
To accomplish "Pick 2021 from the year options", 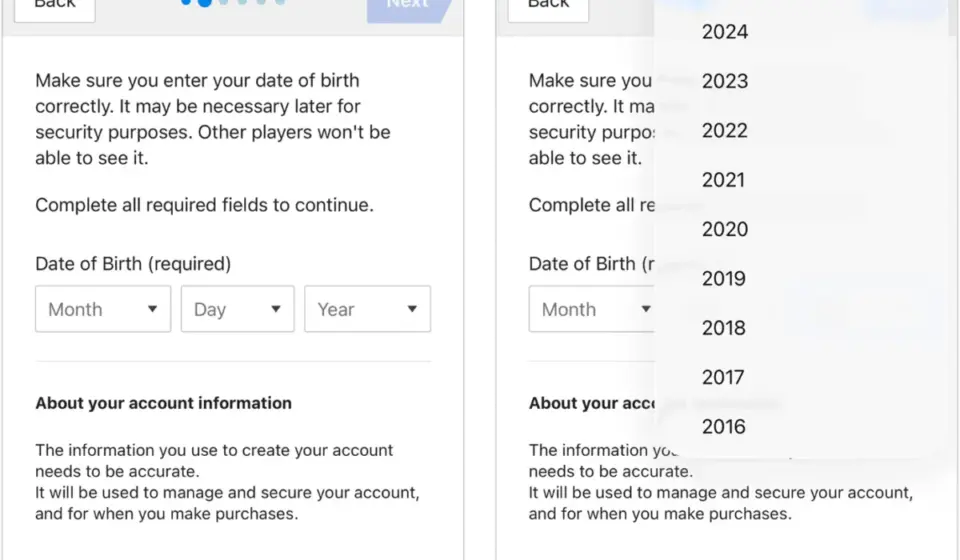I will (x=724, y=180).
